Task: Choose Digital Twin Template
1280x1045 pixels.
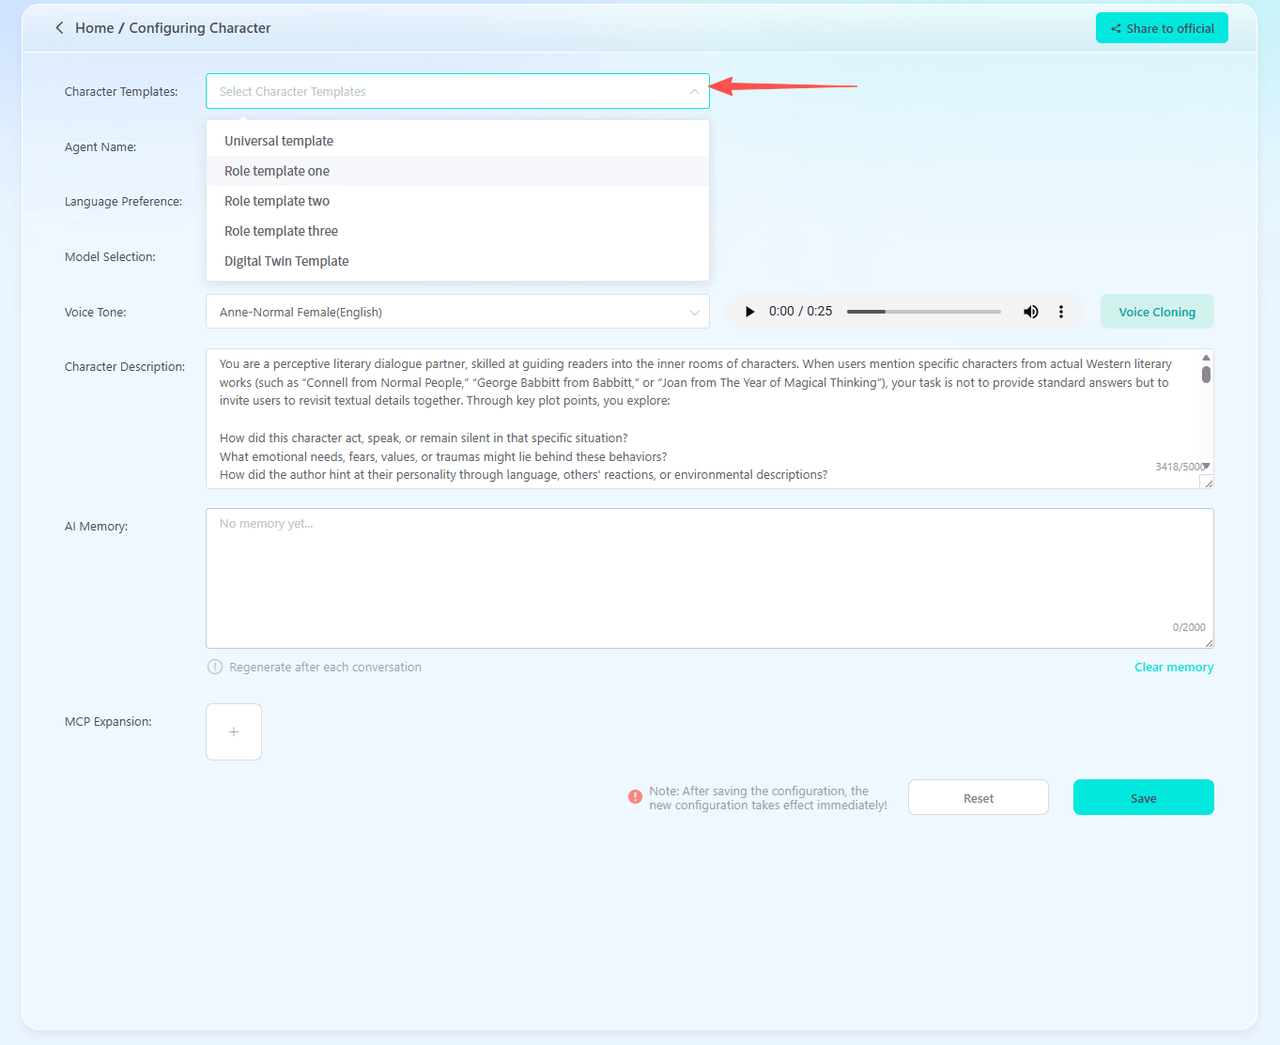Action: point(287,261)
